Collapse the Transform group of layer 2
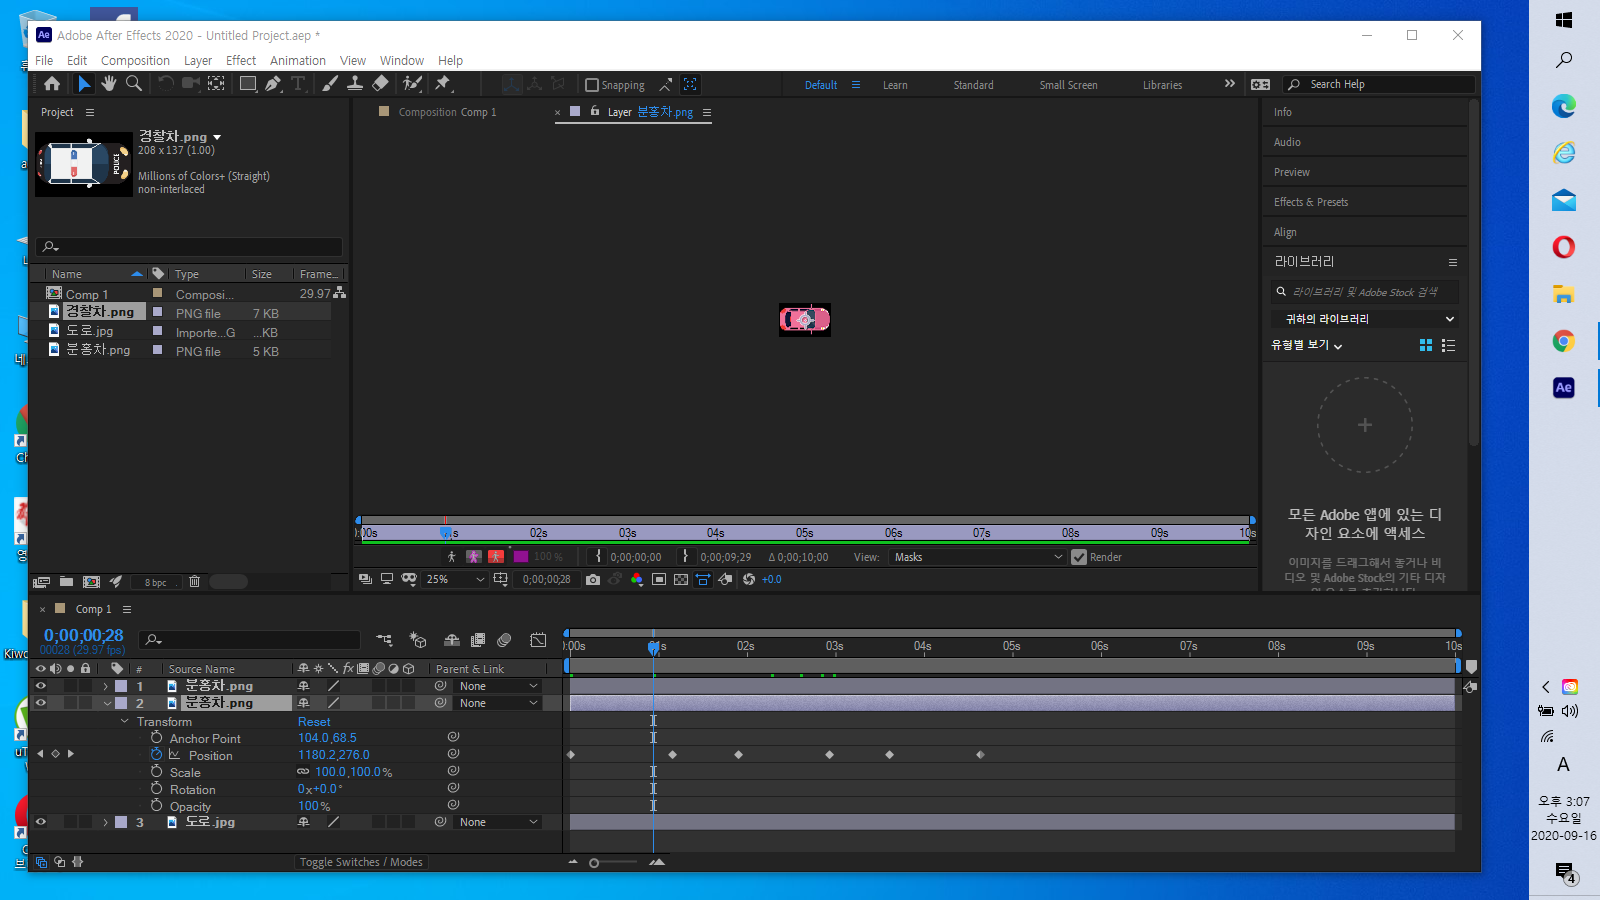The width and height of the screenshot is (1600, 900). [124, 721]
